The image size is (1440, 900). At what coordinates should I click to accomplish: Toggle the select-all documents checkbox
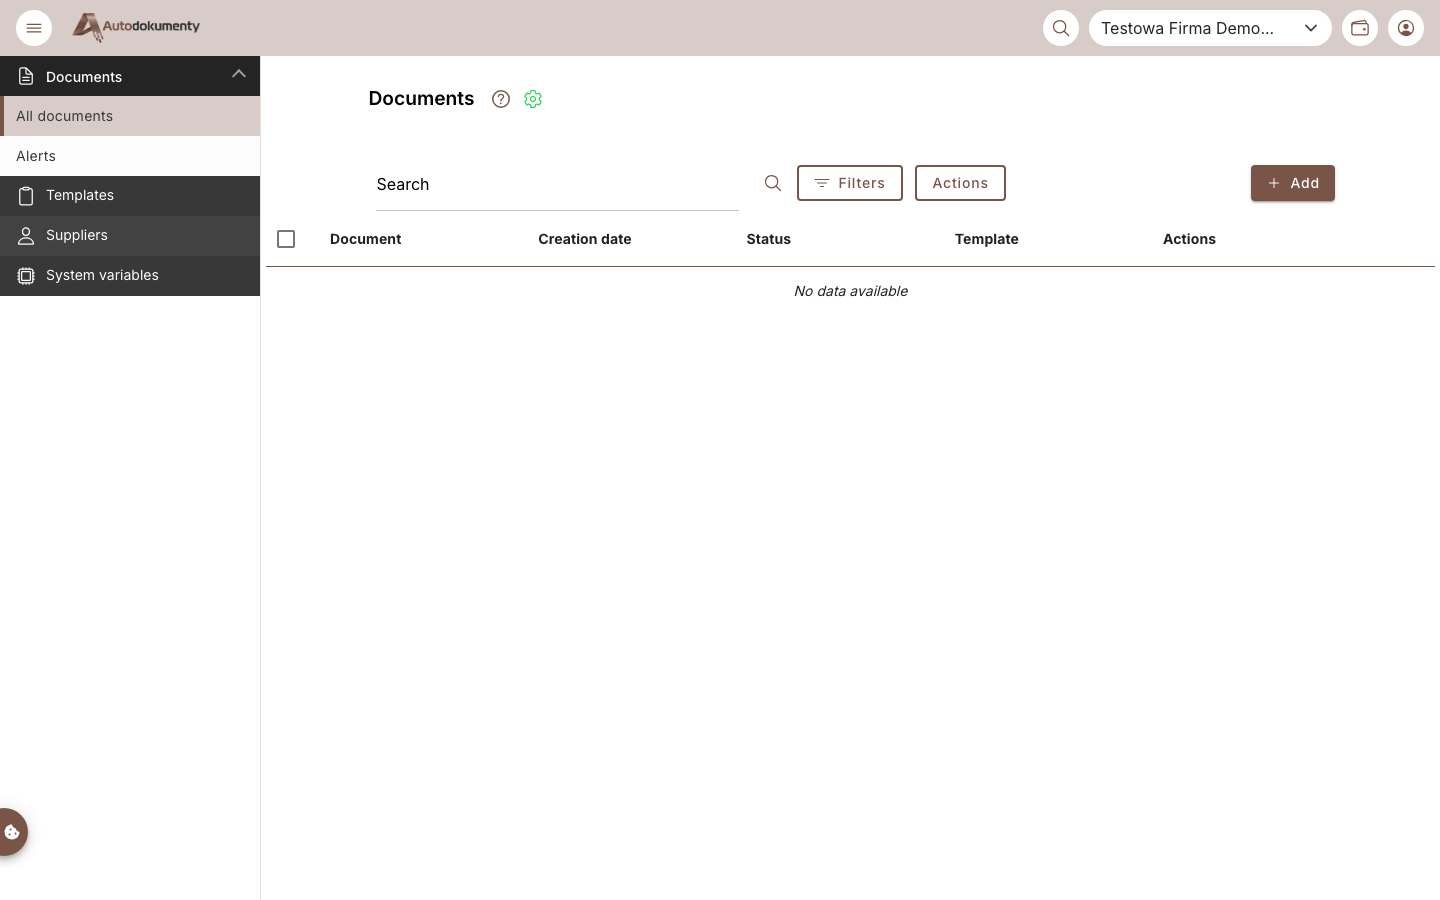click(286, 239)
